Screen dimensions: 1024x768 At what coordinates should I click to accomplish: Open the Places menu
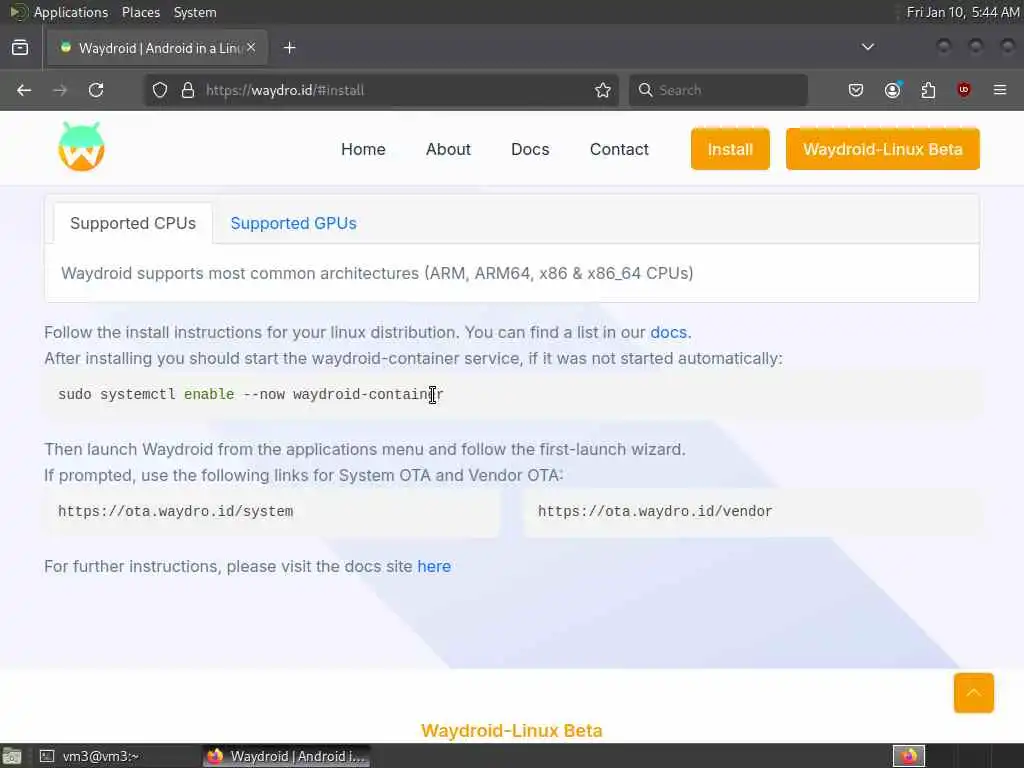coord(140,12)
